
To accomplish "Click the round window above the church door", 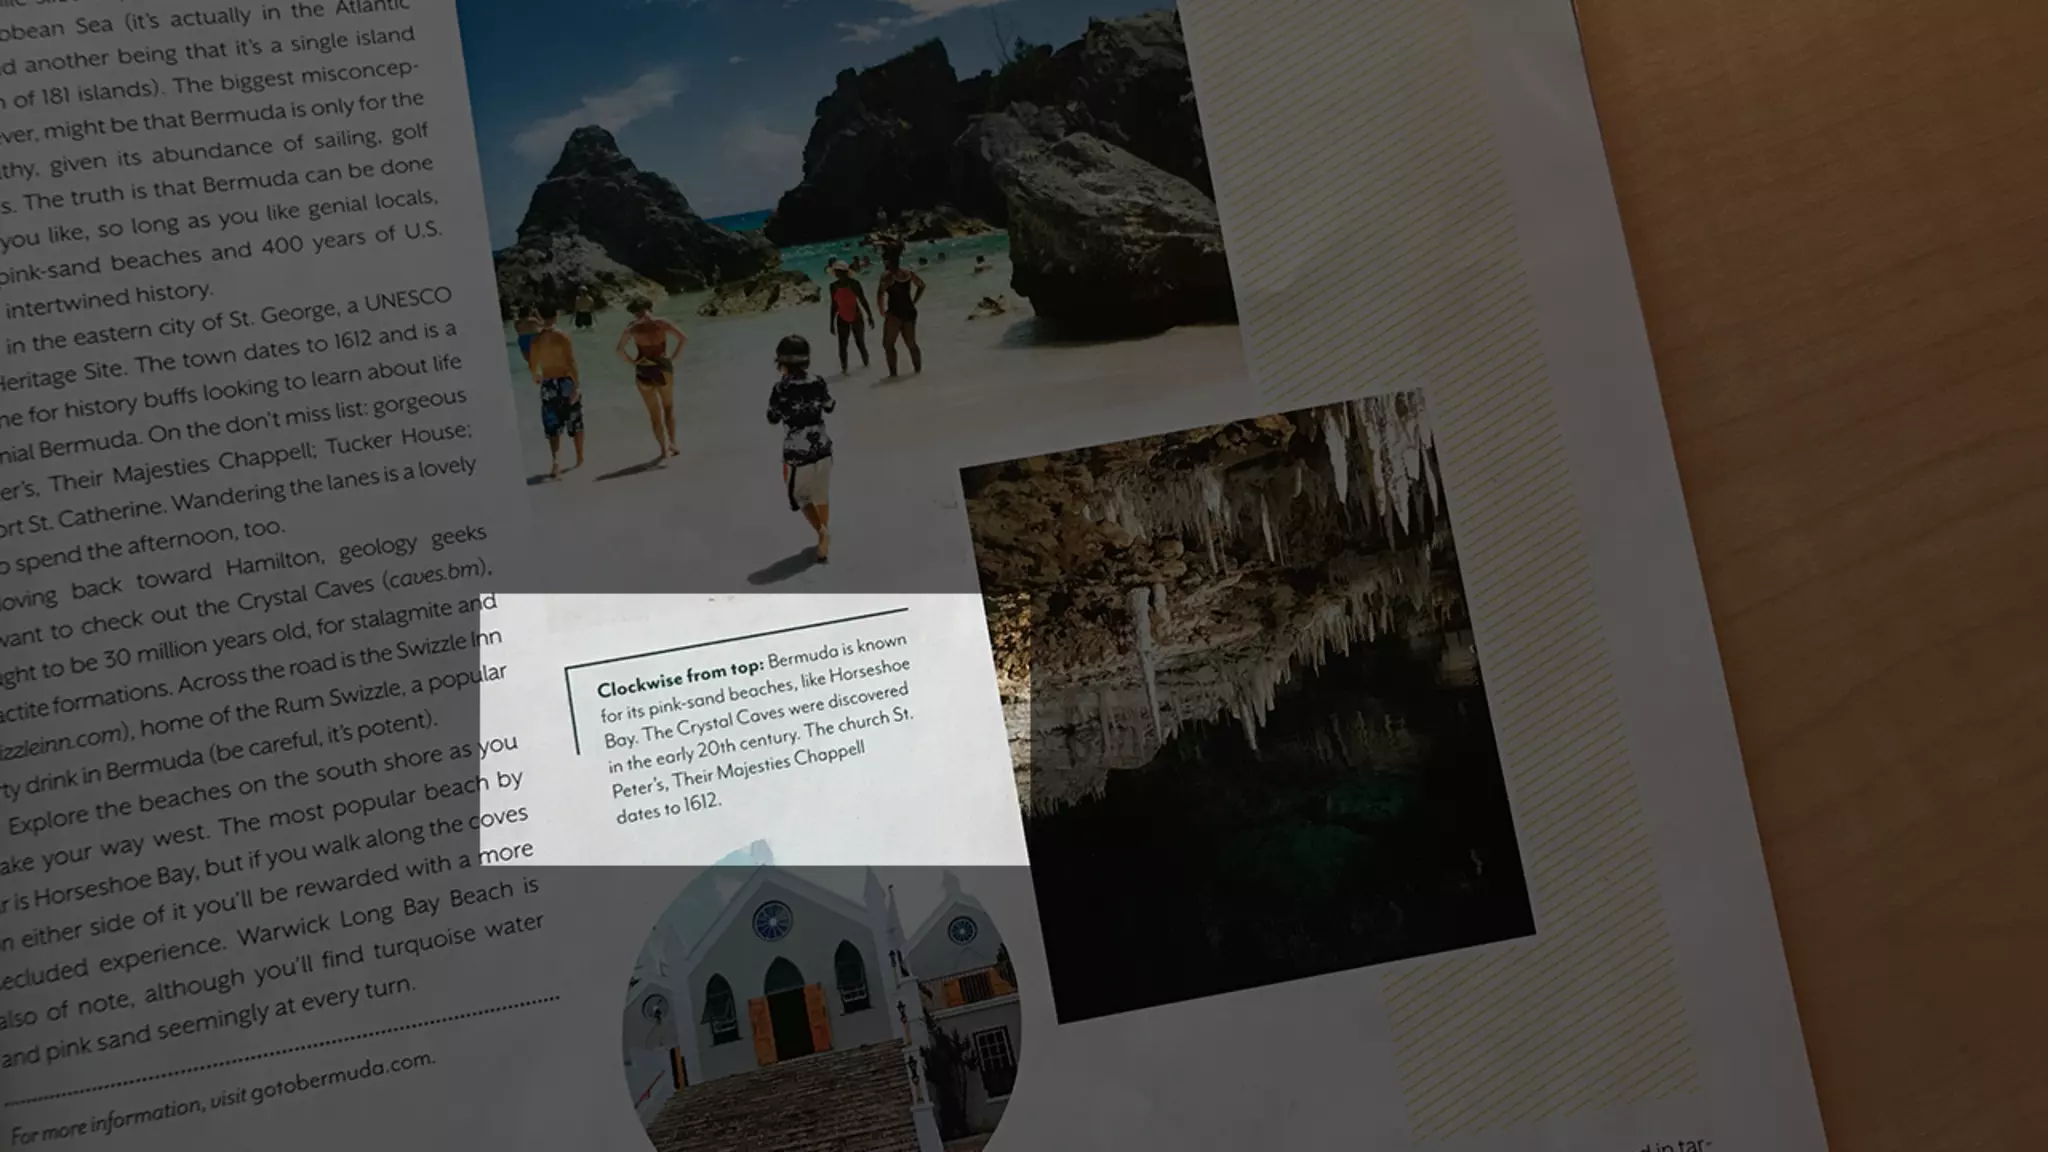I will [x=771, y=920].
